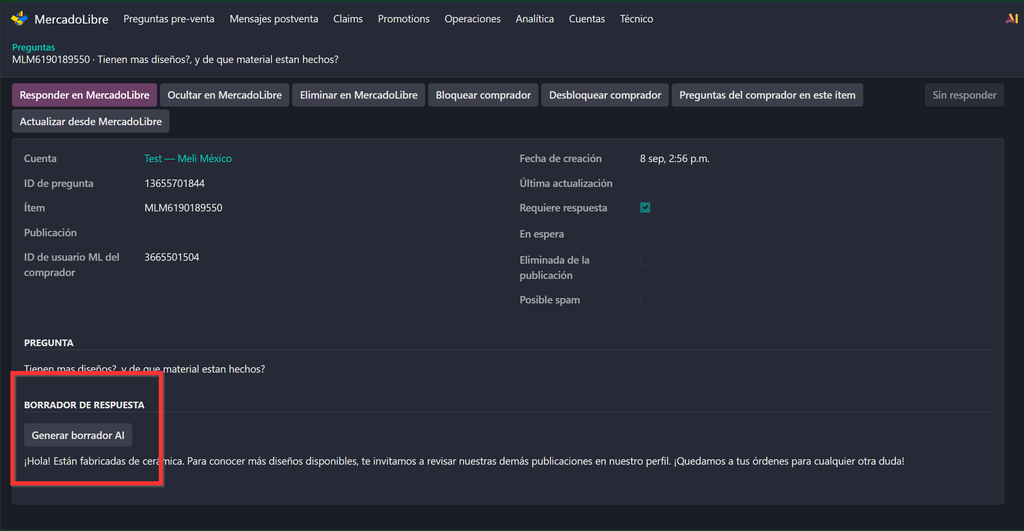1024x531 pixels.
Task: Select the Sin responder status button
Action: 964,95
